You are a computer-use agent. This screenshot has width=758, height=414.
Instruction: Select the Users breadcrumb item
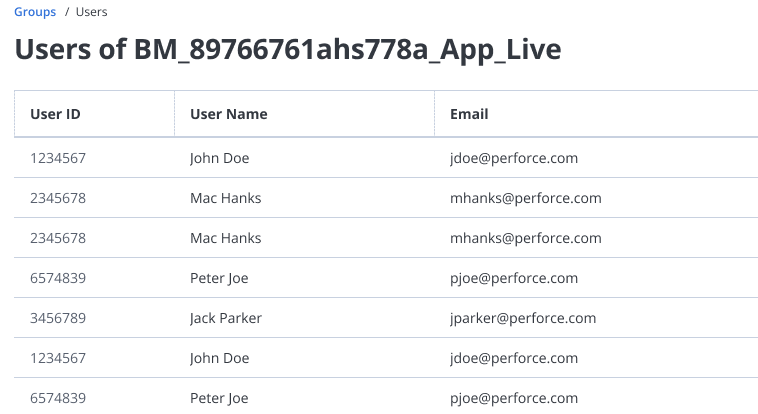(91, 12)
